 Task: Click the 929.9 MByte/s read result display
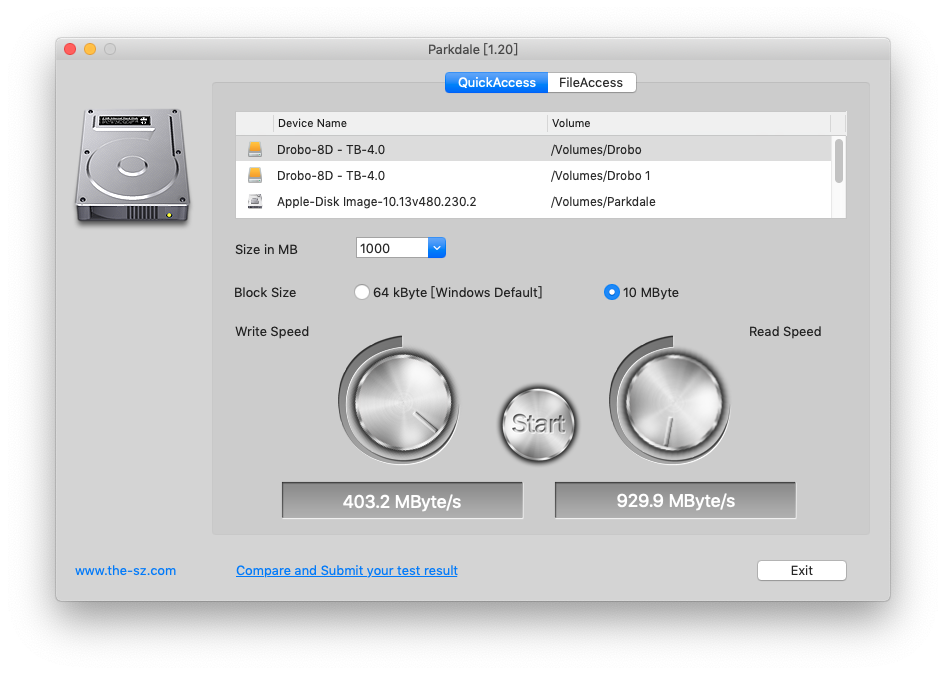pos(676,501)
